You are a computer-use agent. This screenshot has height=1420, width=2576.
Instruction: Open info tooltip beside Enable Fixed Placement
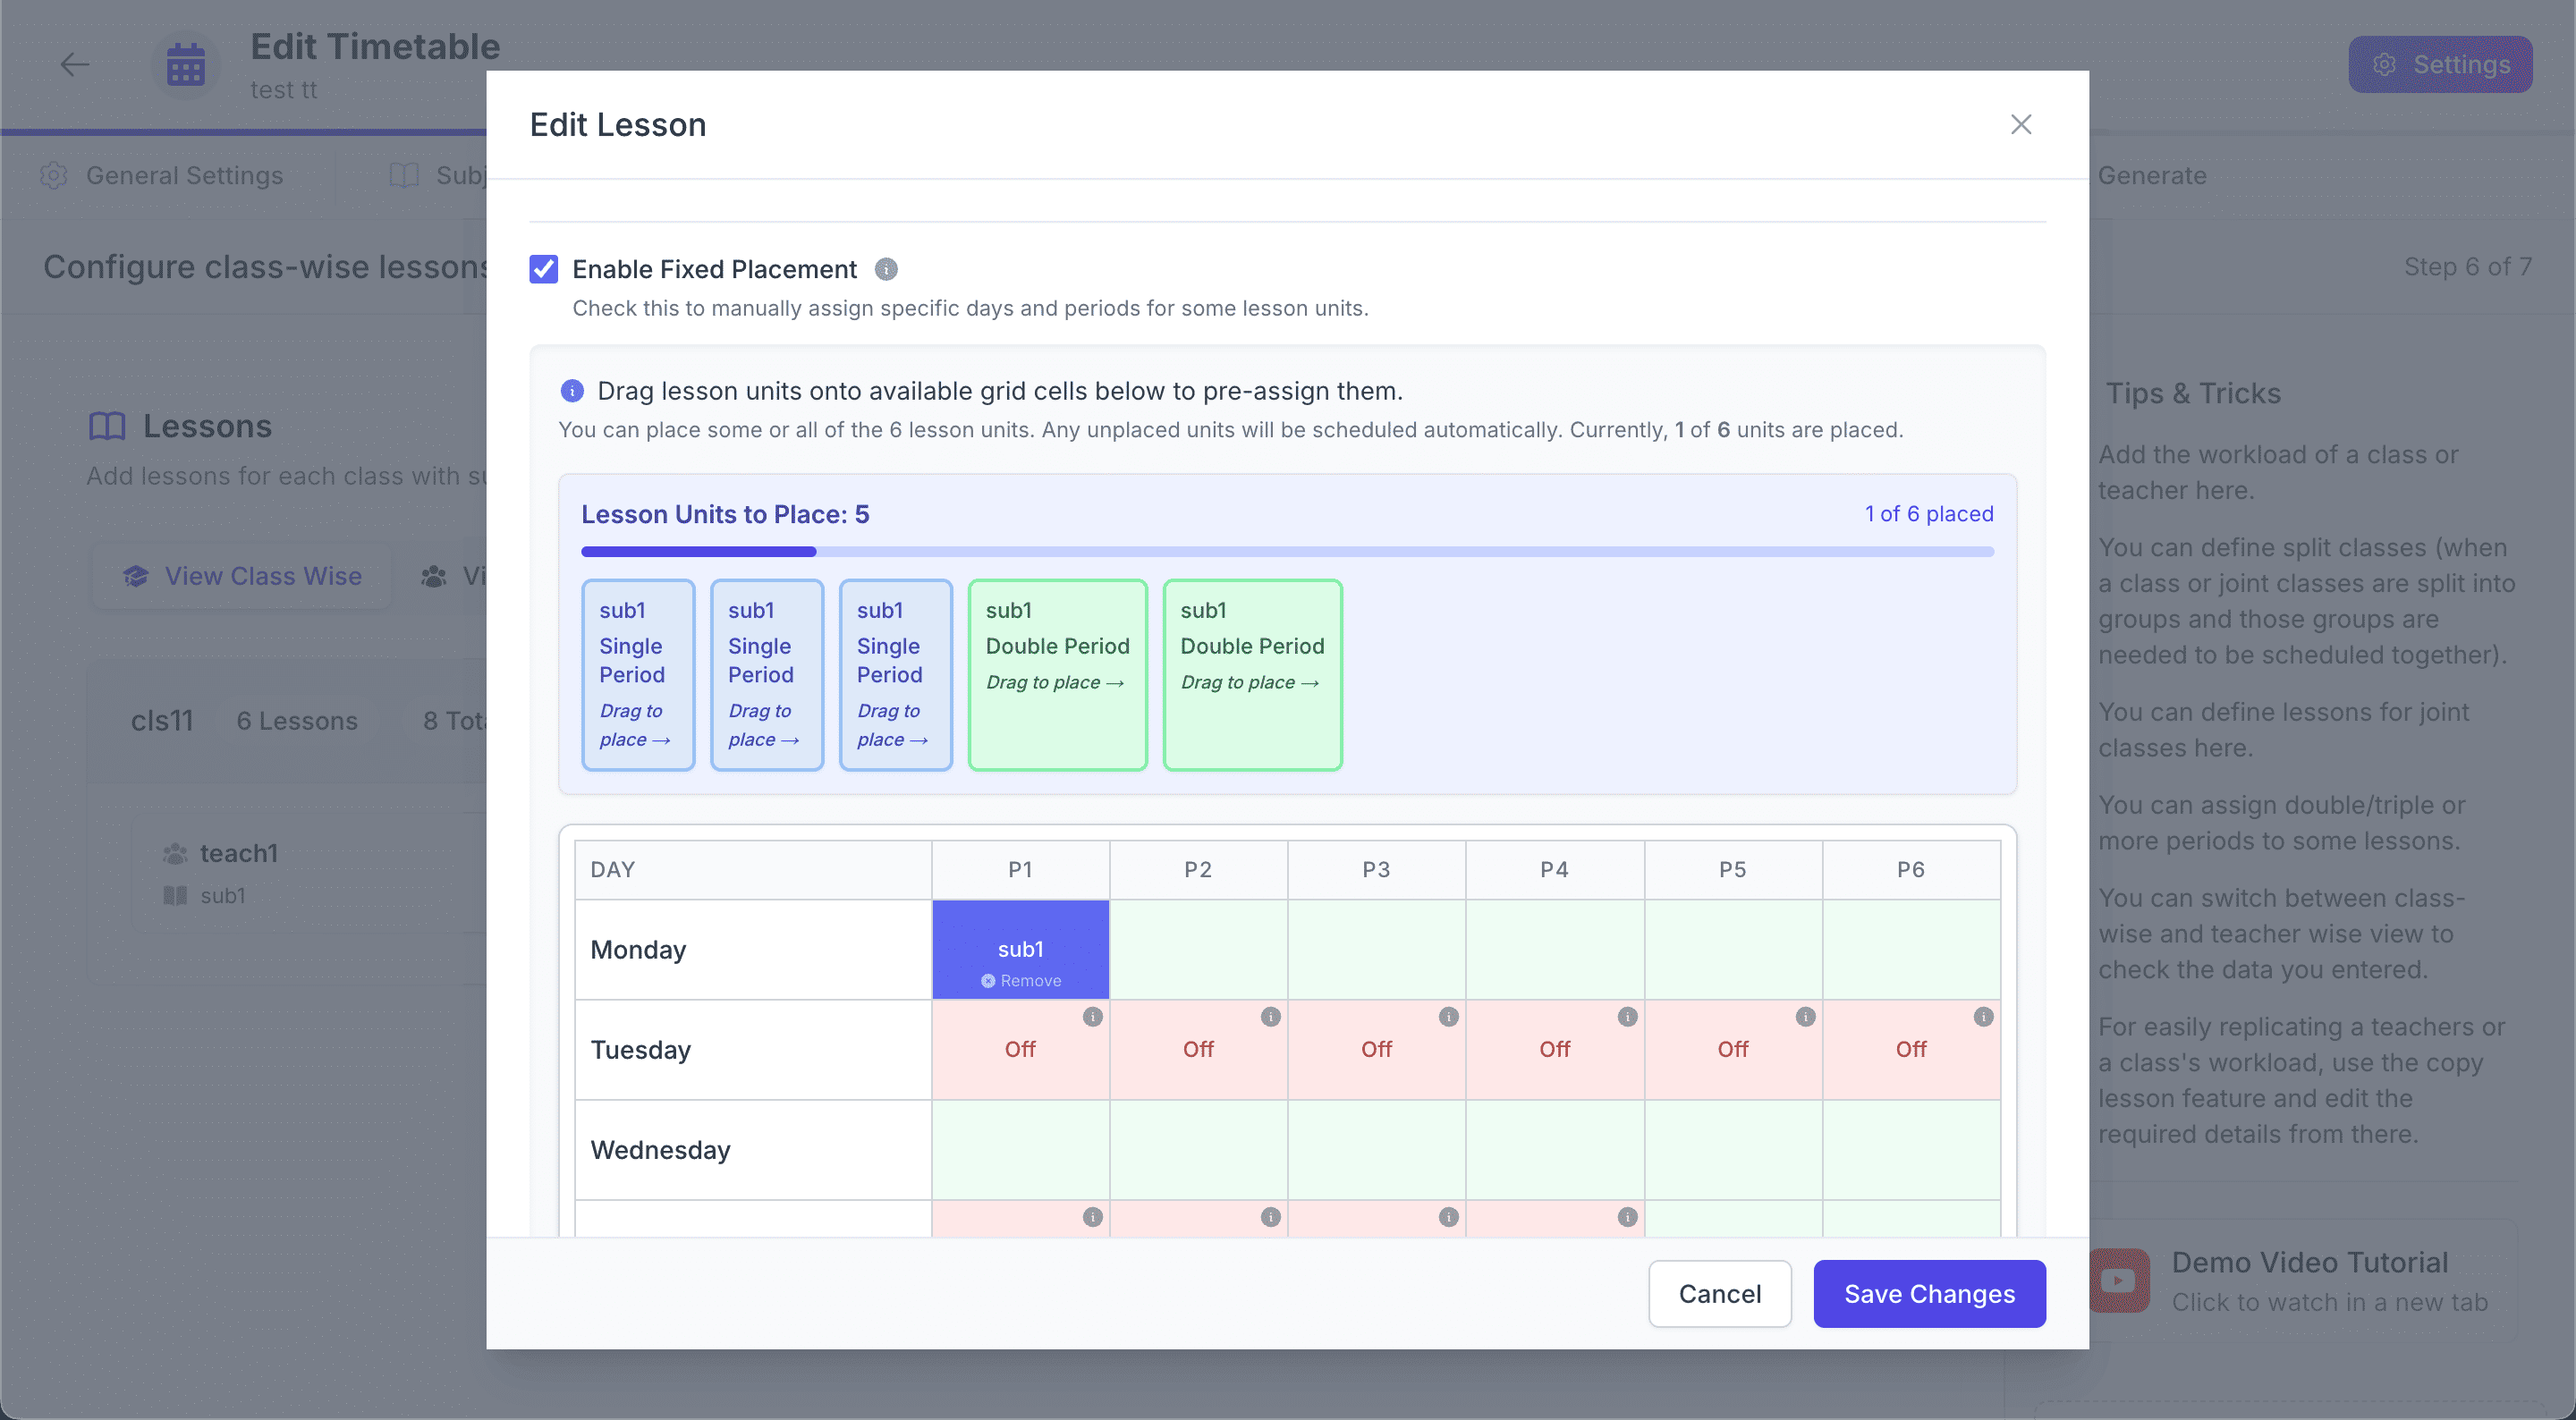pos(886,269)
